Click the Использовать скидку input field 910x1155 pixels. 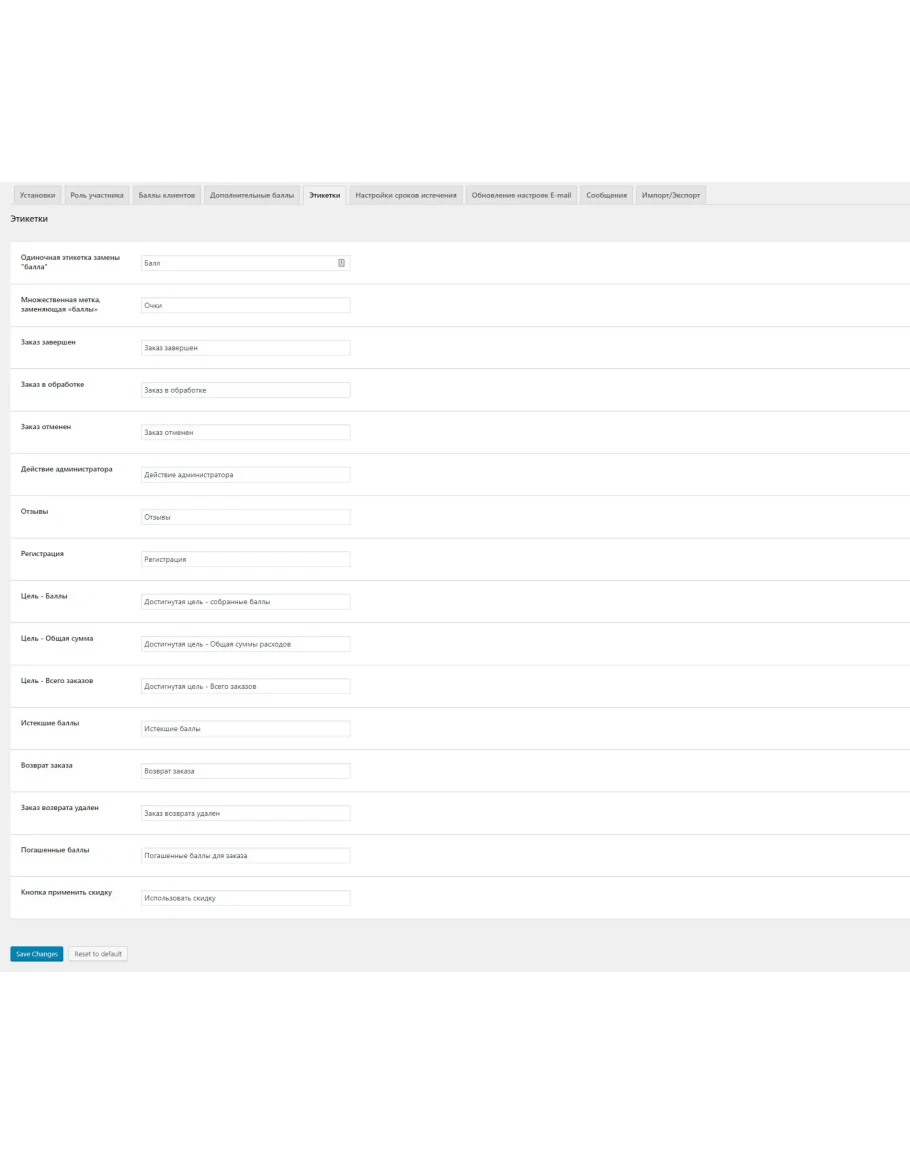[245, 898]
